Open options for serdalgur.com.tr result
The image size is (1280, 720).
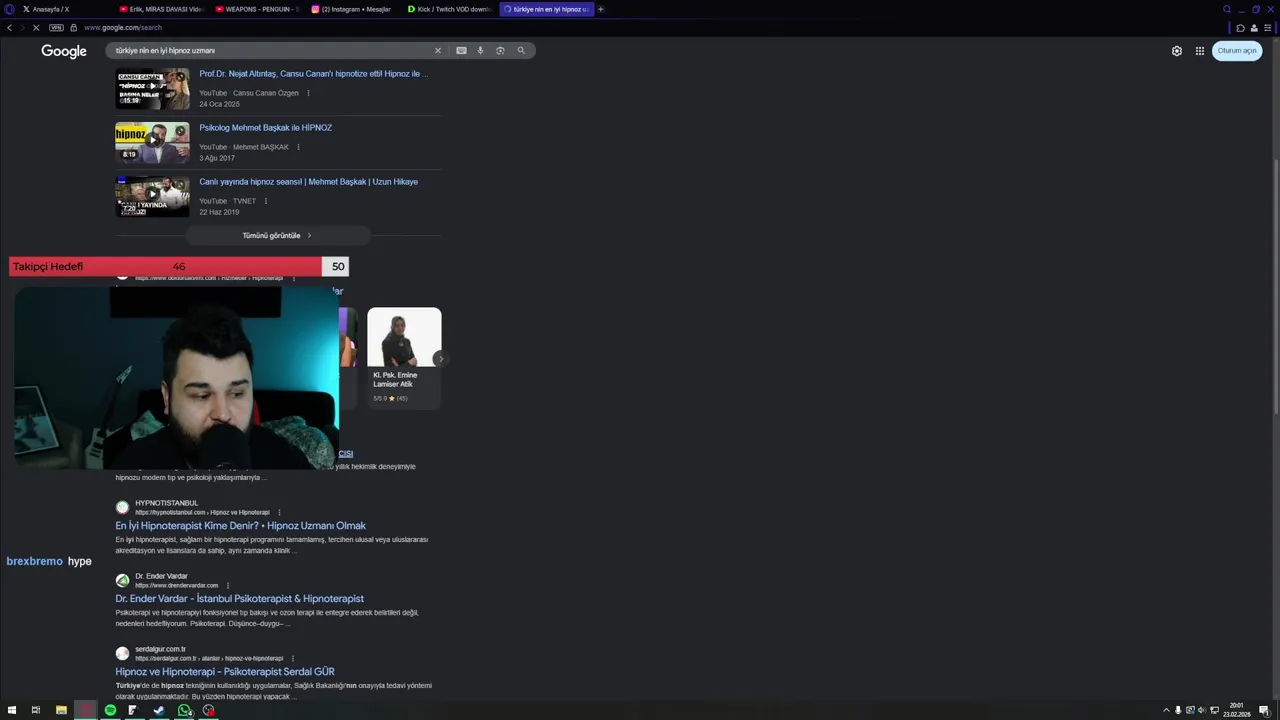(293, 658)
